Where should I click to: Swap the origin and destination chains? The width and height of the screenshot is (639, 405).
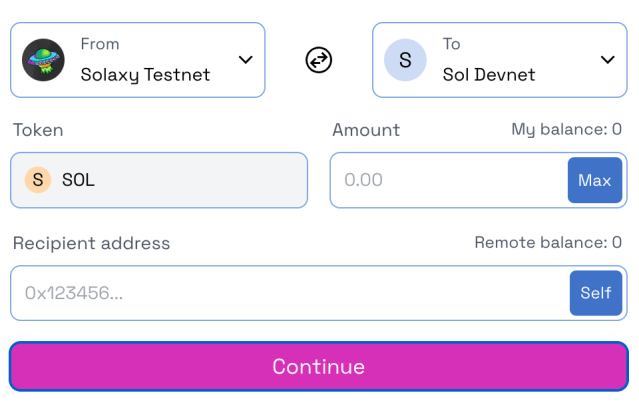(318, 60)
